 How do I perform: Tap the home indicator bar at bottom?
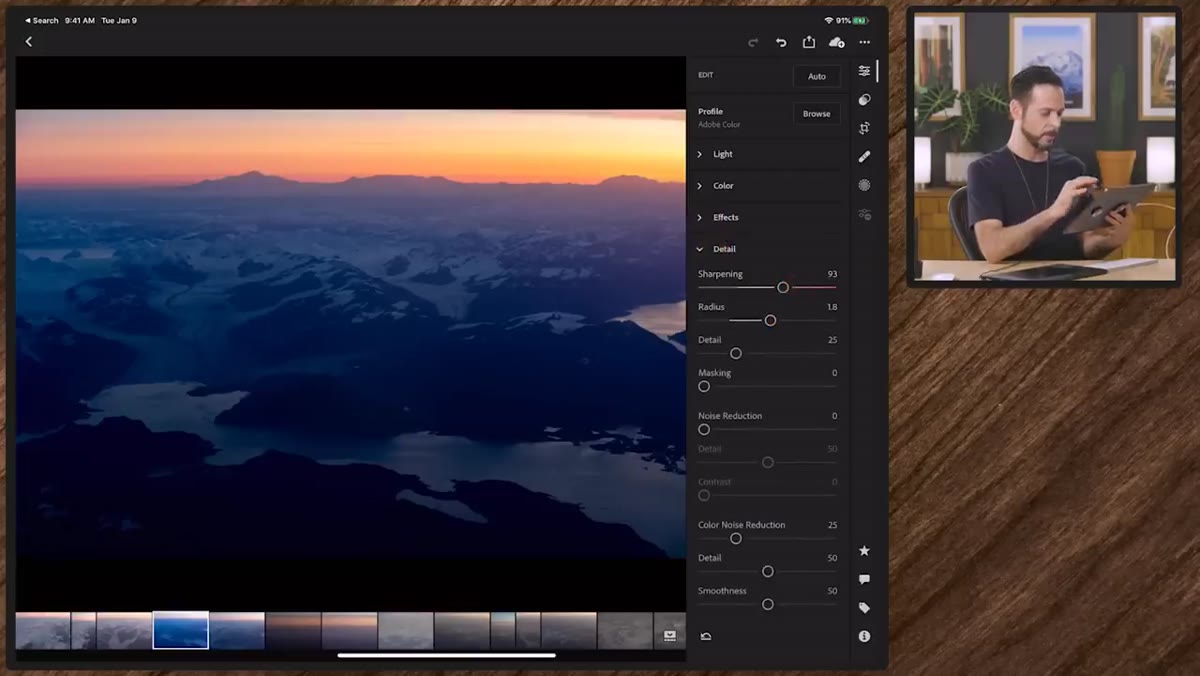tap(446, 656)
